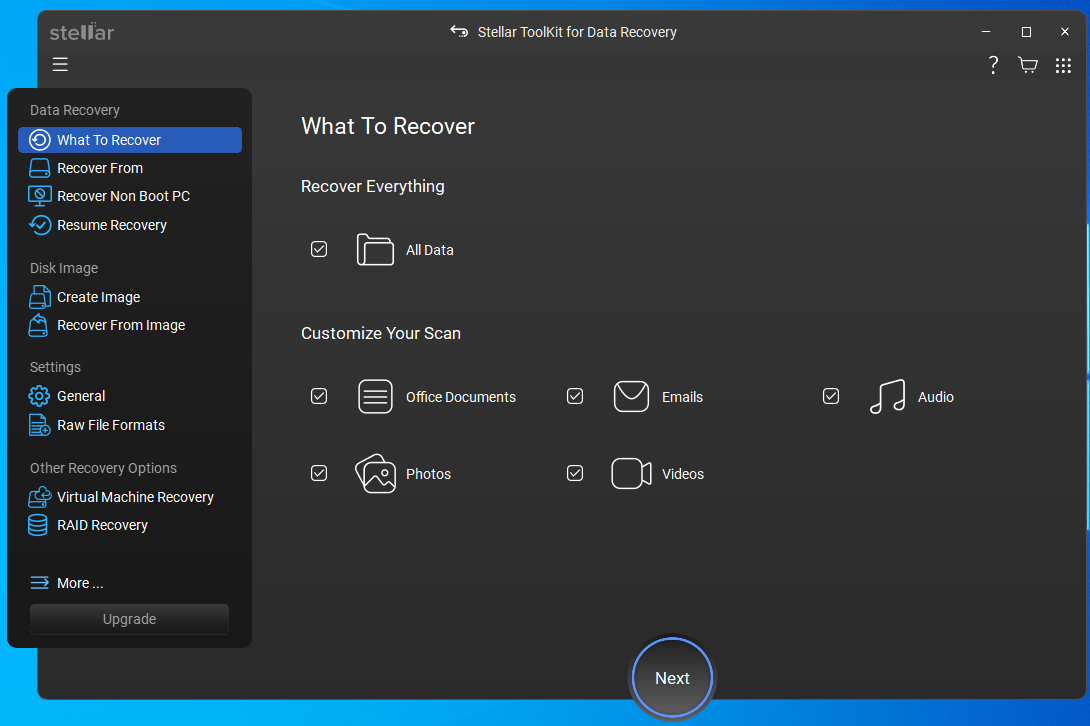Viewport: 1090px width, 726px height.
Task: Click the Virtual Machine Recovery icon
Action: click(40, 497)
